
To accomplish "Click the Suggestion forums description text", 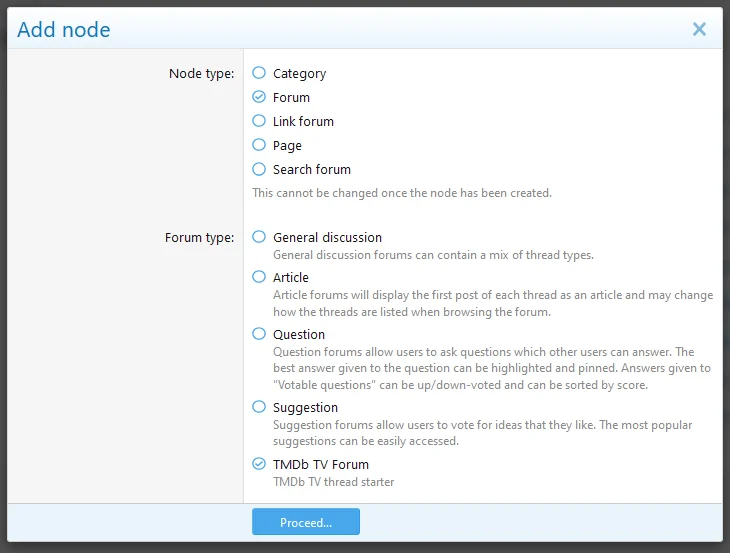I will [x=482, y=433].
